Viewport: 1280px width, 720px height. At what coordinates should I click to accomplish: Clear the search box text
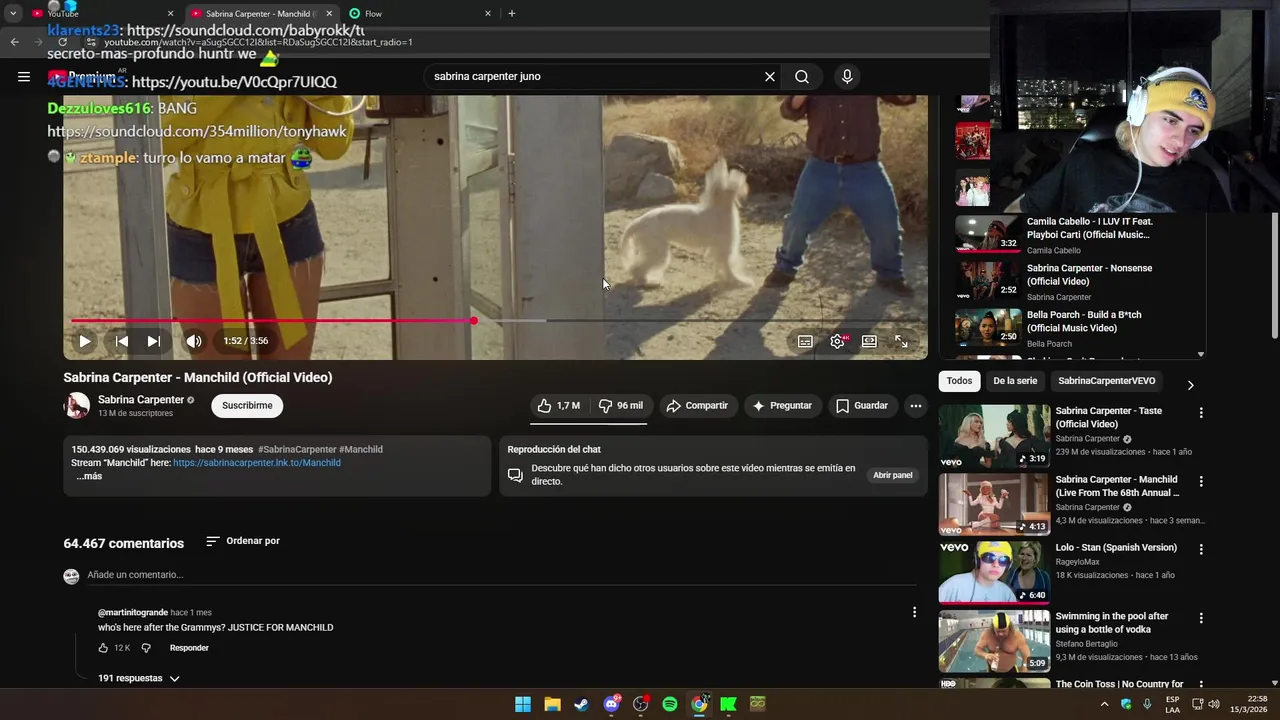coord(770,76)
